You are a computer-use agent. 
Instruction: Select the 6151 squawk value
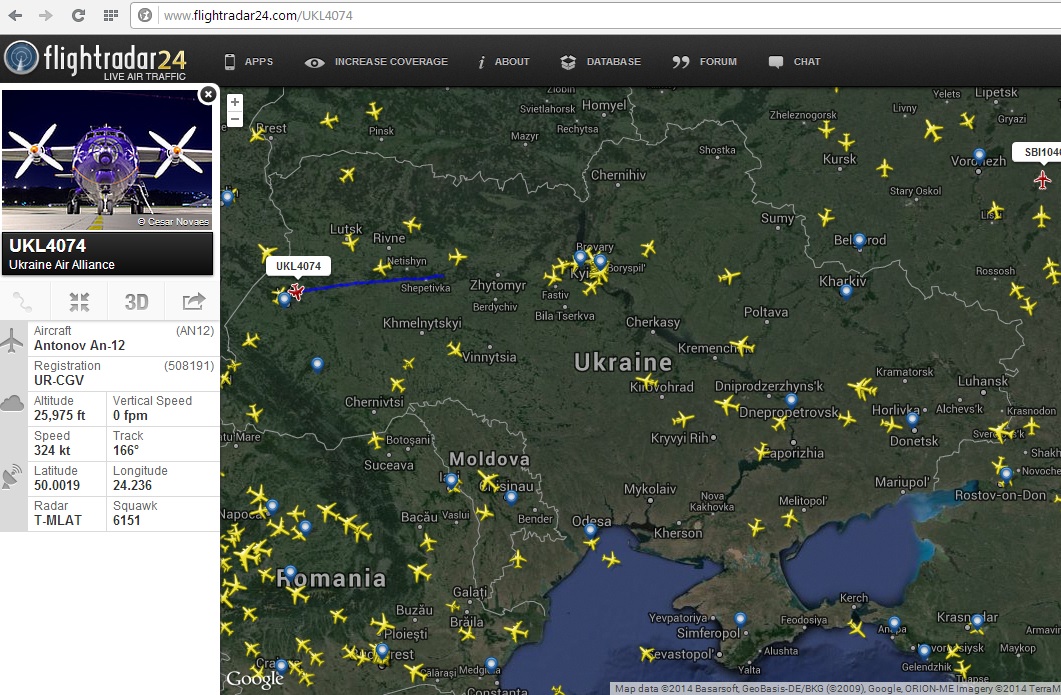point(127,520)
